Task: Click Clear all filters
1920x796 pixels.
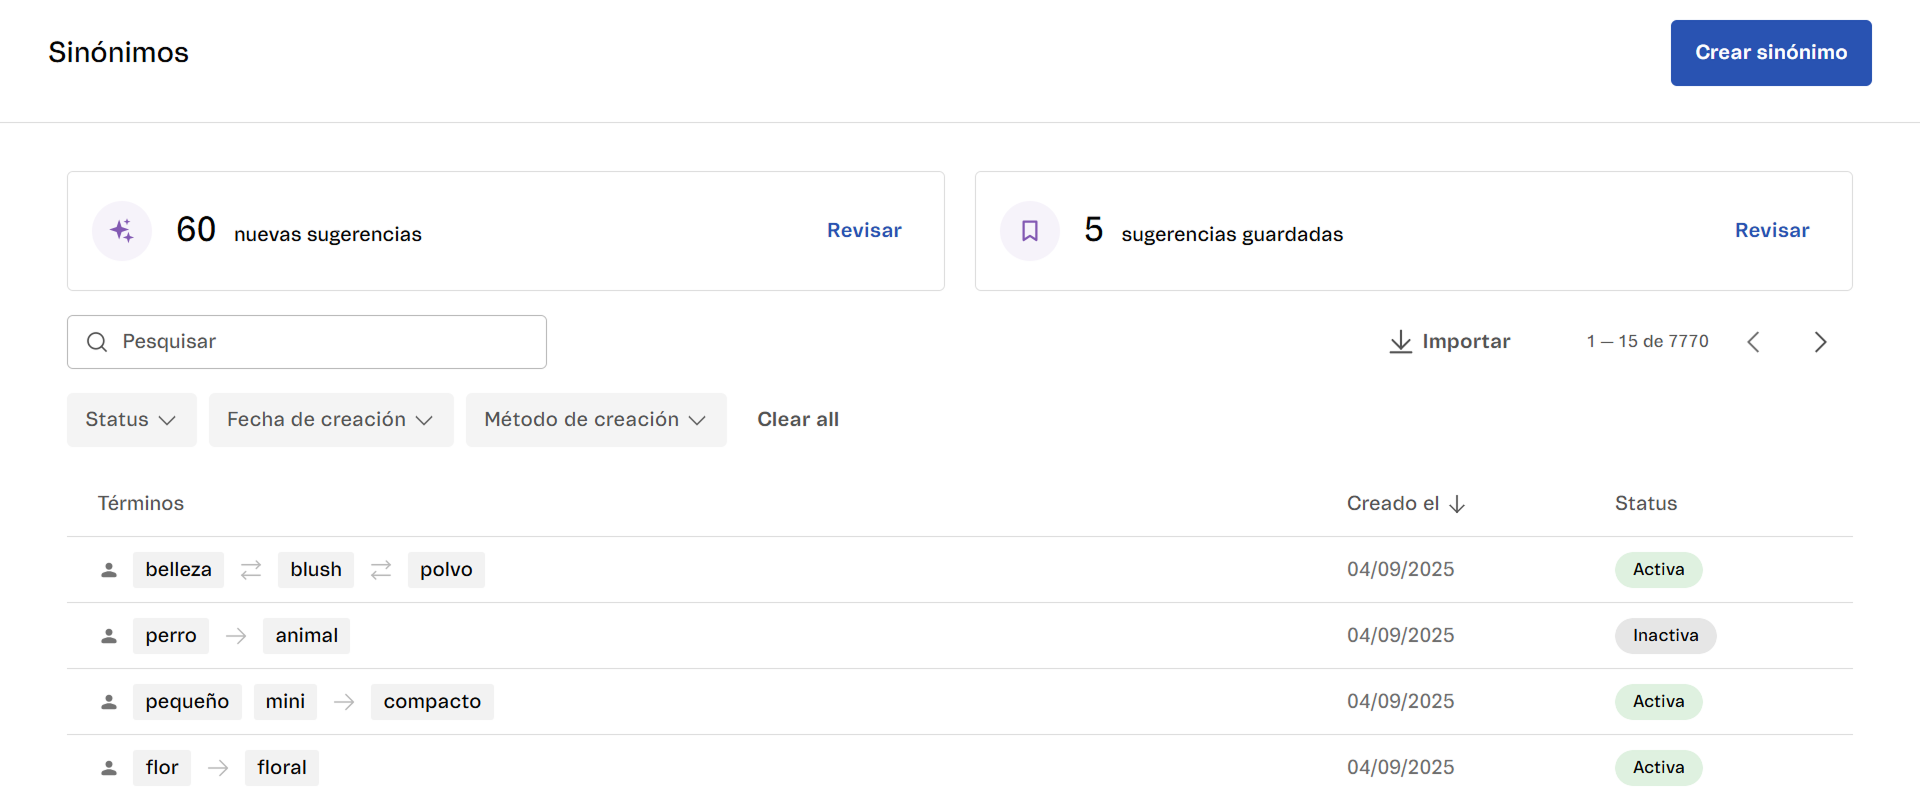Action: click(x=797, y=420)
